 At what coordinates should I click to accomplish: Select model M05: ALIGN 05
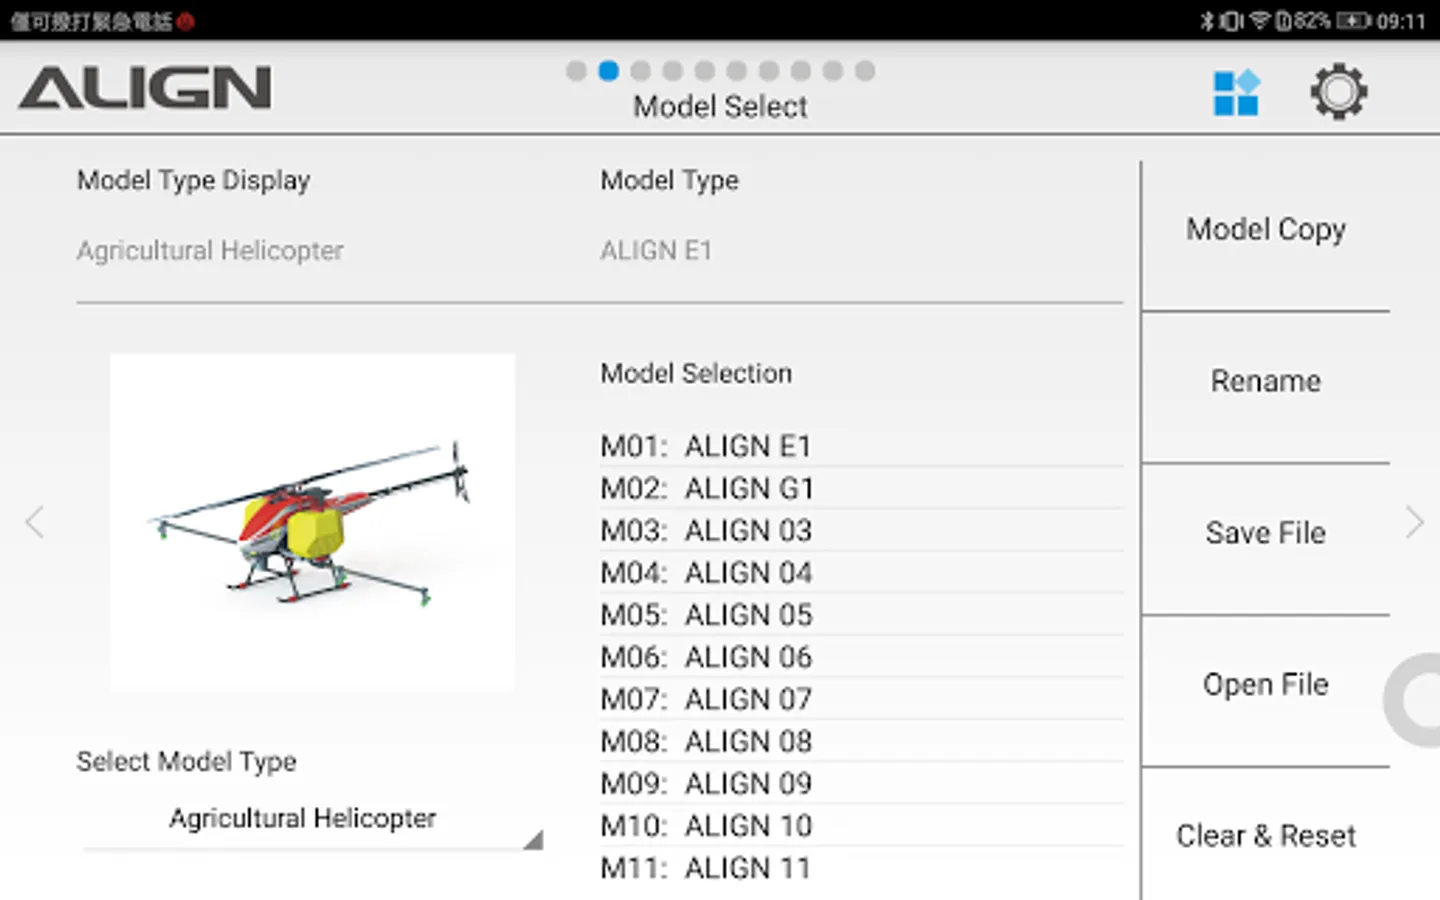click(861, 615)
